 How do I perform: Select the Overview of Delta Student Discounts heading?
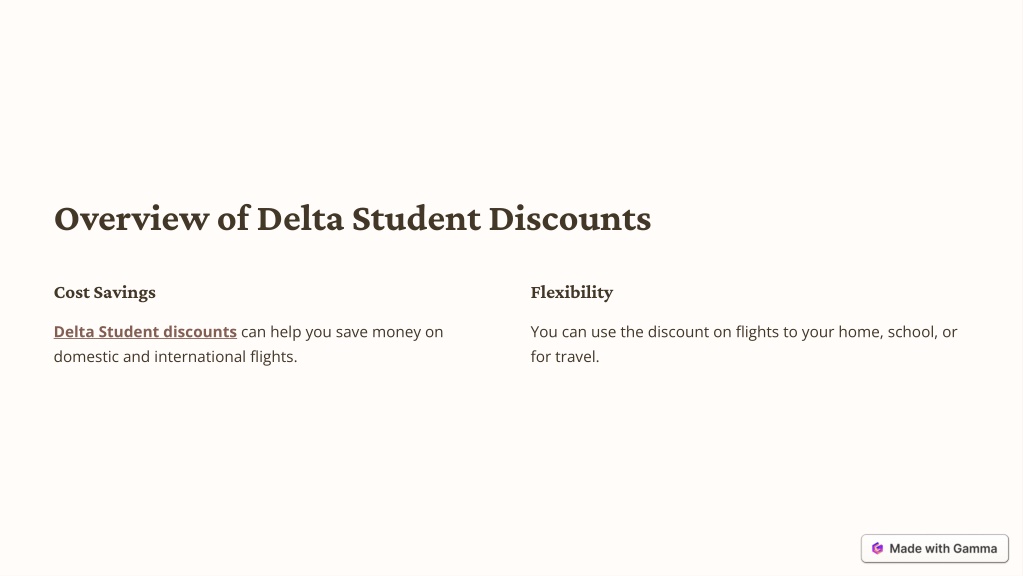pos(352,219)
